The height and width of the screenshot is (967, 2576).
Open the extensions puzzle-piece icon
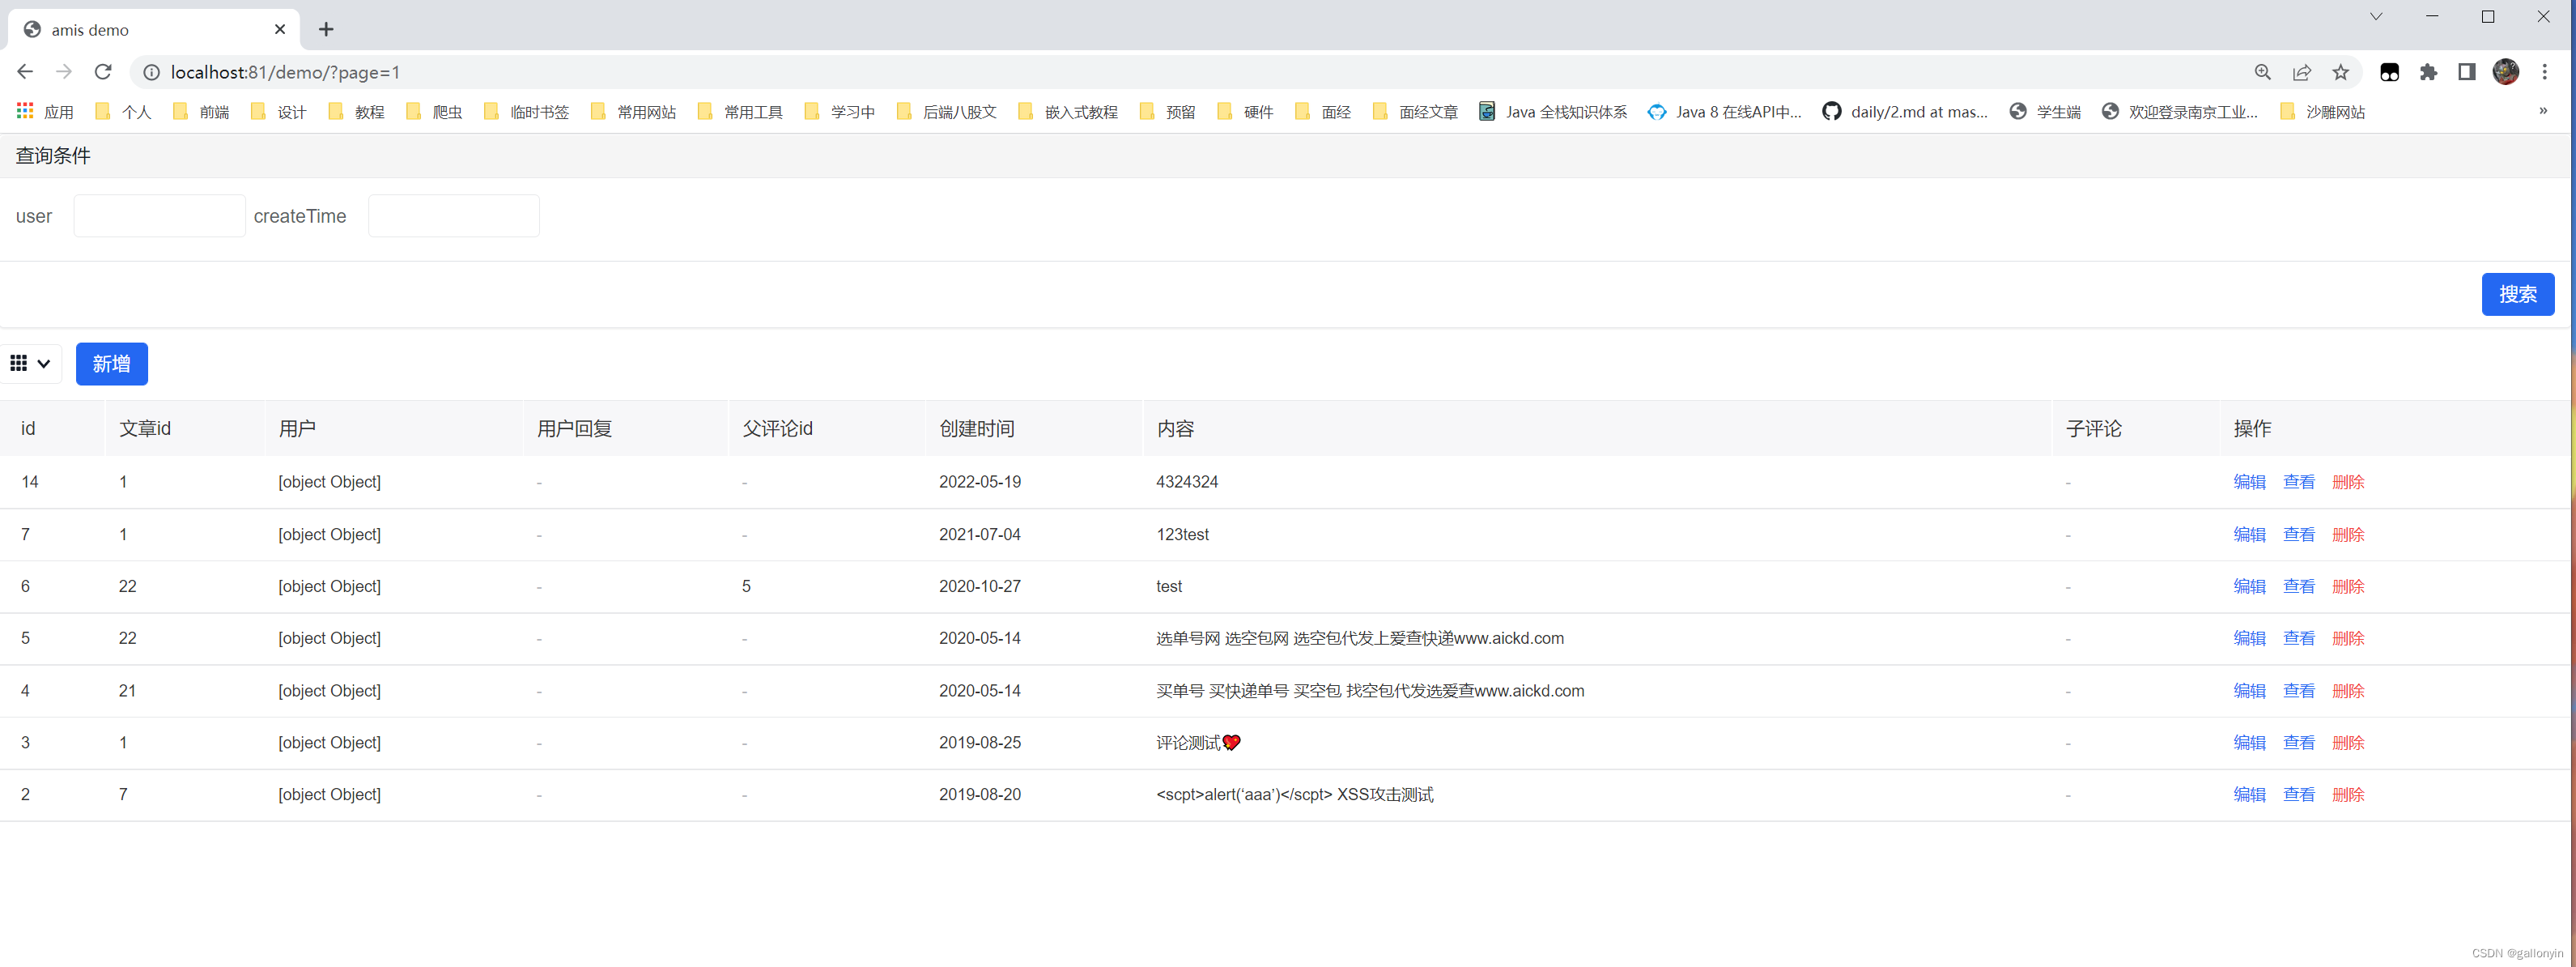pyautogui.click(x=2429, y=72)
